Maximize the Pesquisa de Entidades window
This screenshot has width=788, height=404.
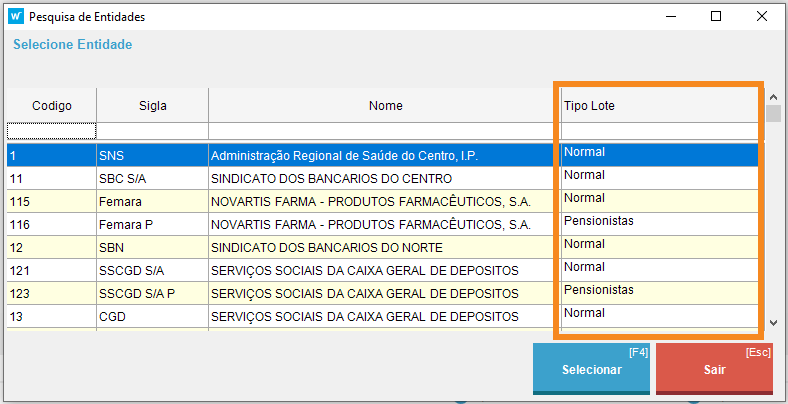[x=716, y=16]
